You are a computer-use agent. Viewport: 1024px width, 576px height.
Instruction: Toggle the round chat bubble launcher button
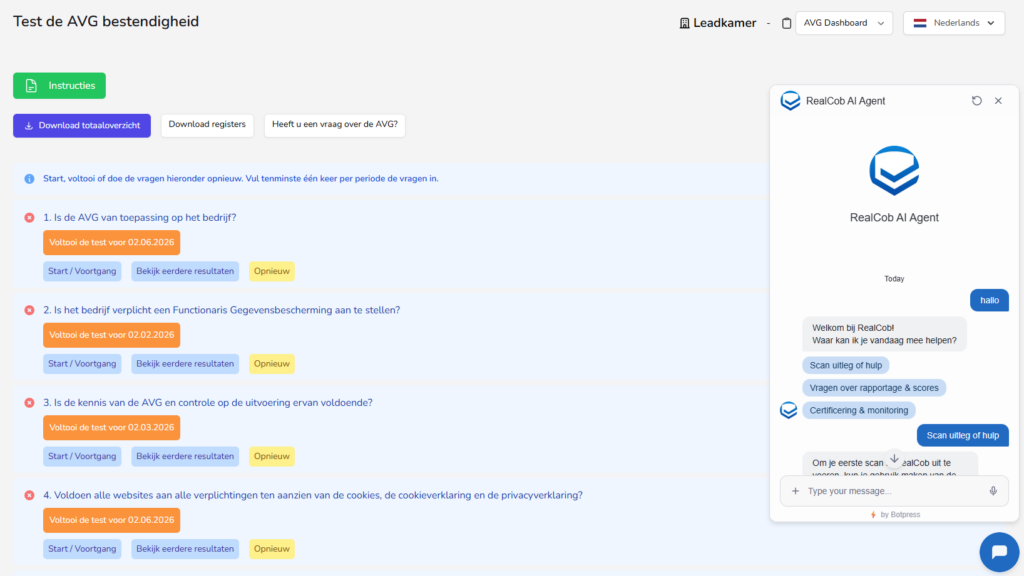point(998,551)
